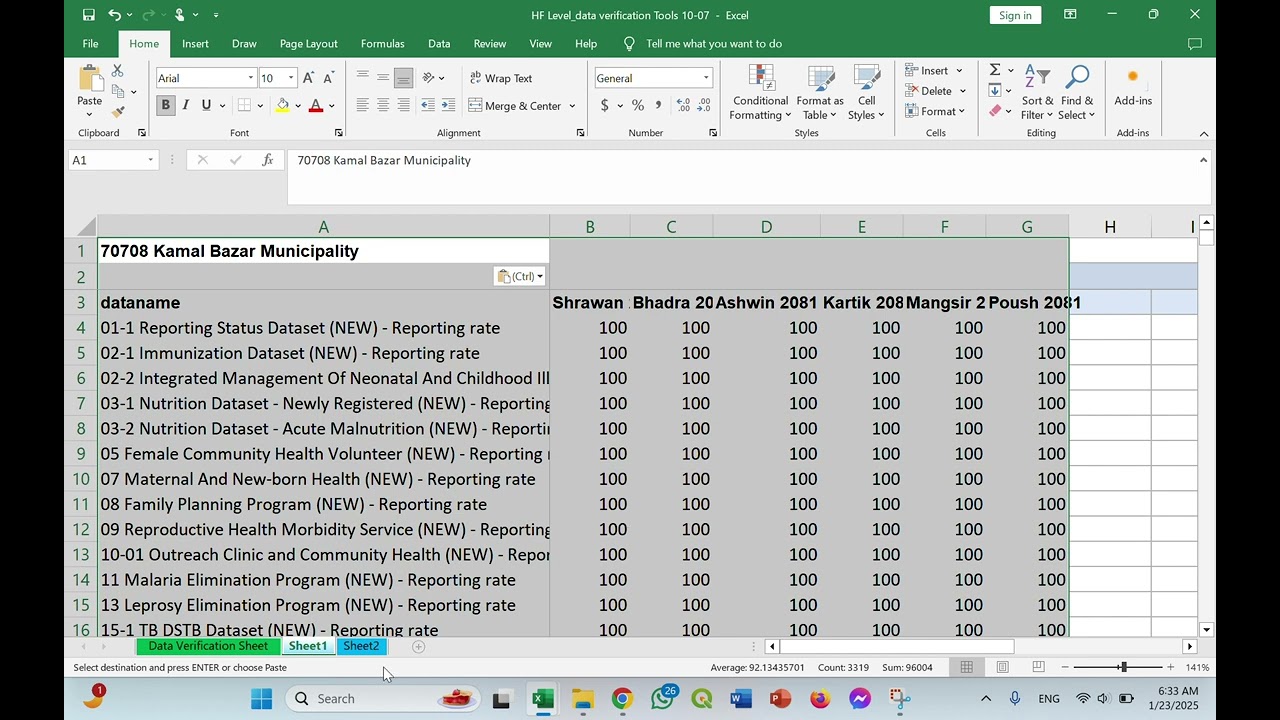Click Cell Styles button
Screen dimensions: 1280x720
click(x=866, y=93)
